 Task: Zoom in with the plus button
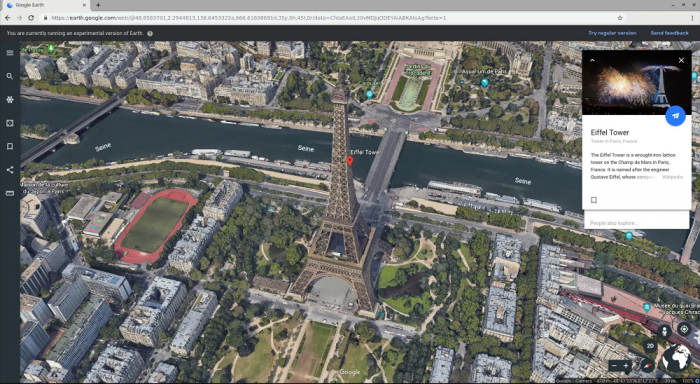click(x=626, y=366)
